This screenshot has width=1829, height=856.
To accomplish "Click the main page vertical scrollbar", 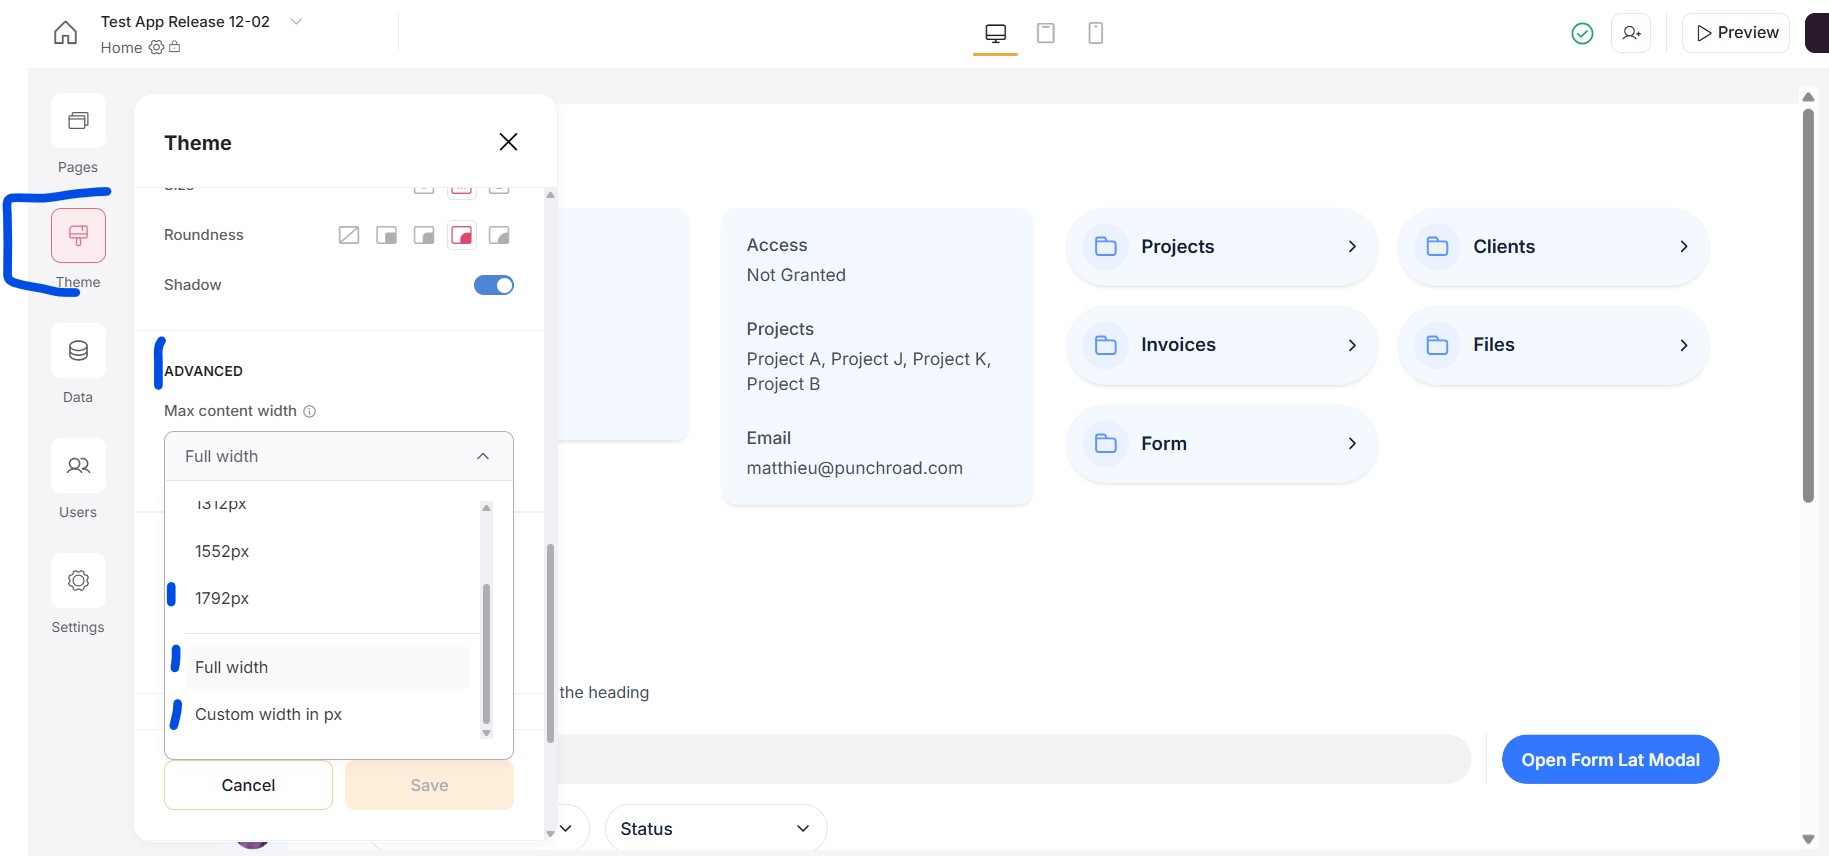I will [x=1808, y=306].
